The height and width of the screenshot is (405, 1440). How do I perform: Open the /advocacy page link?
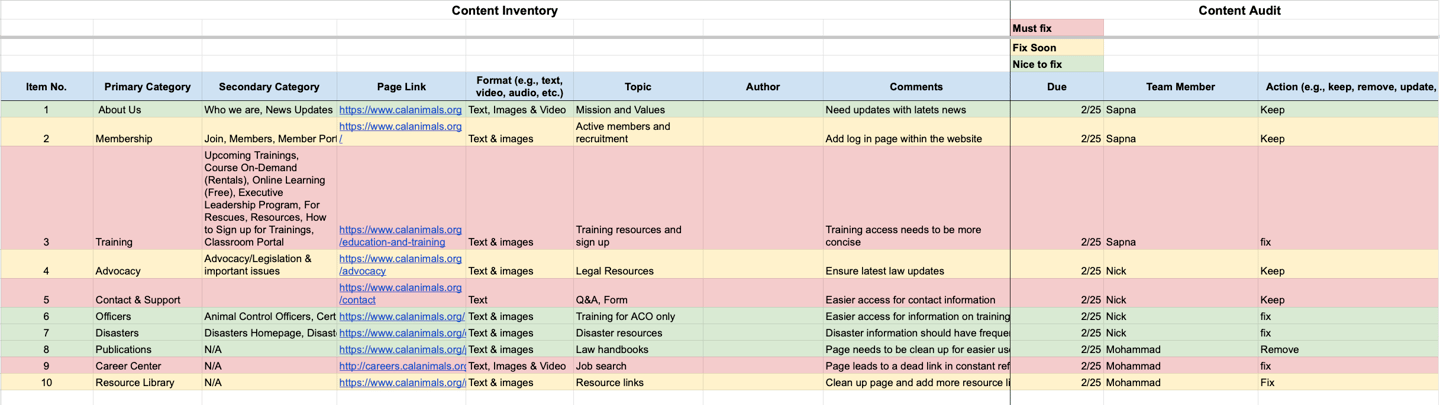click(400, 265)
